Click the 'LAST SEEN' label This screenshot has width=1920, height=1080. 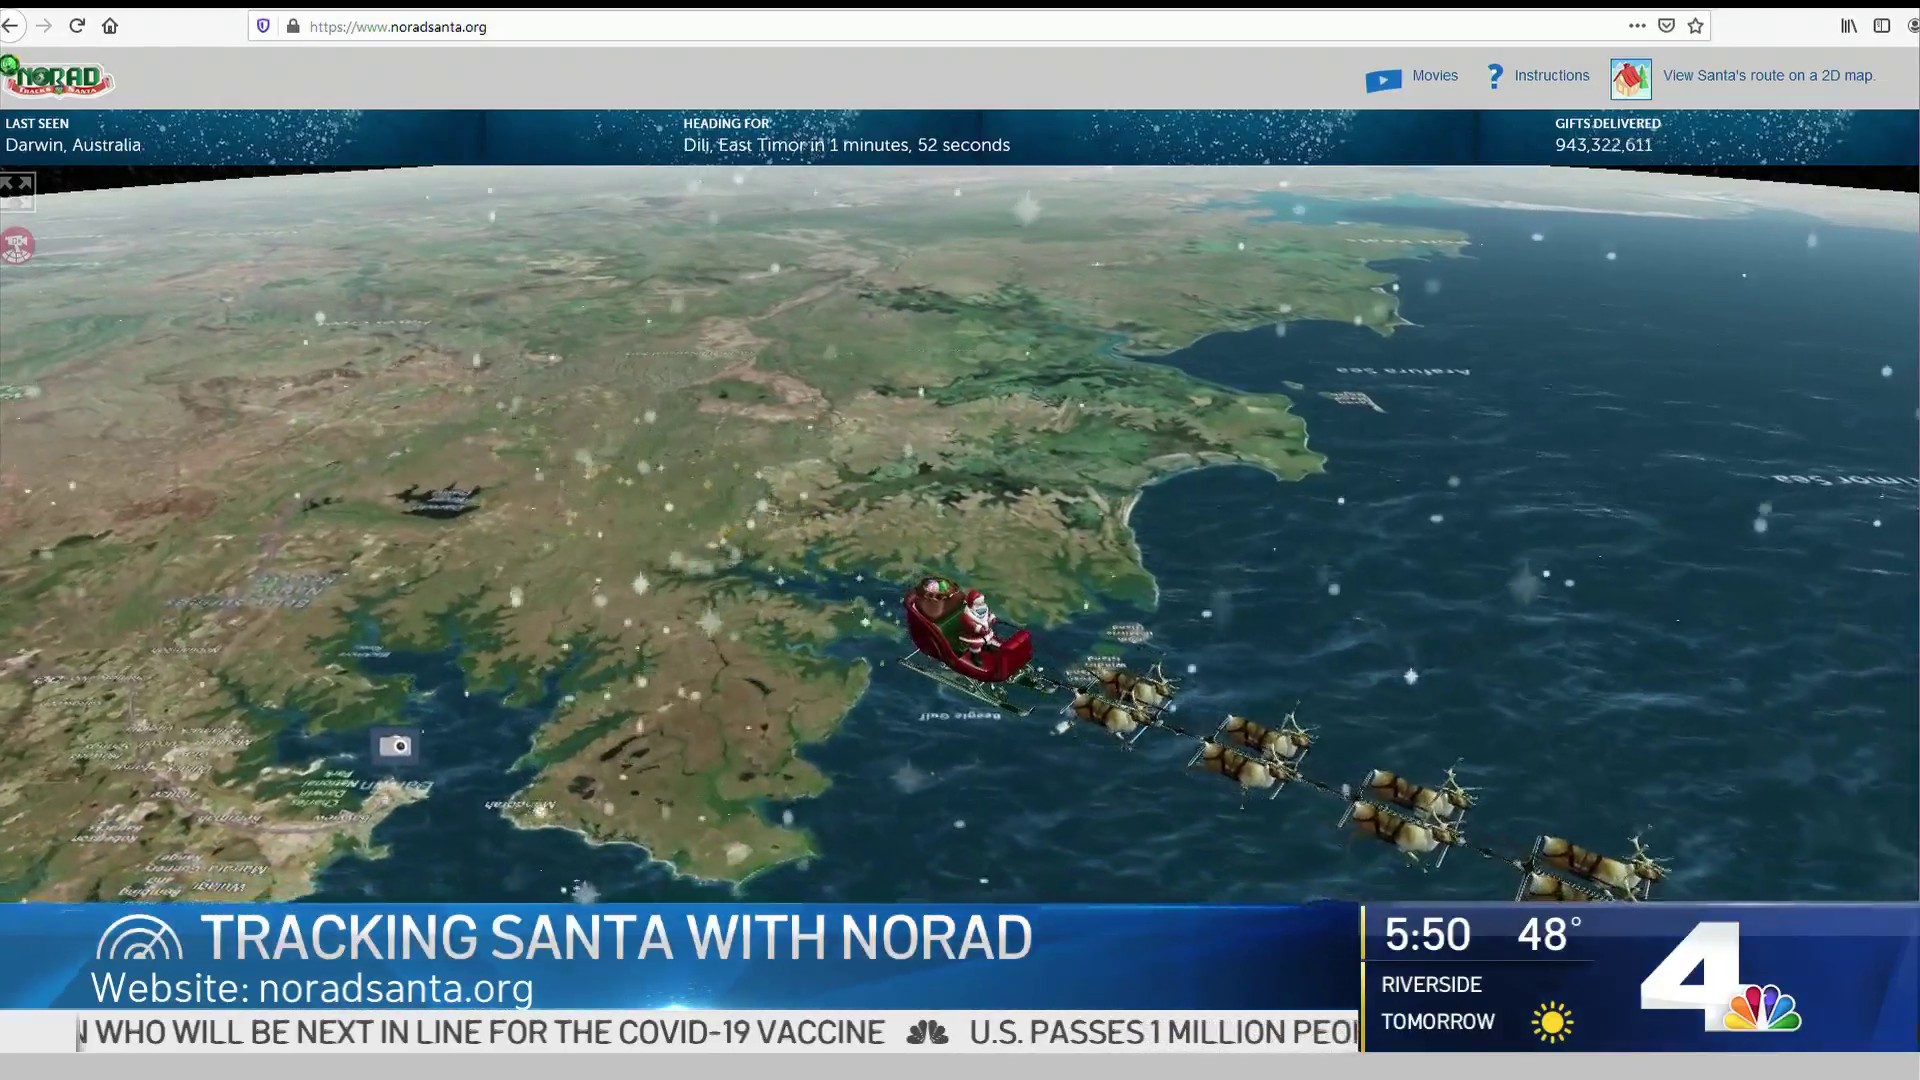coord(37,124)
